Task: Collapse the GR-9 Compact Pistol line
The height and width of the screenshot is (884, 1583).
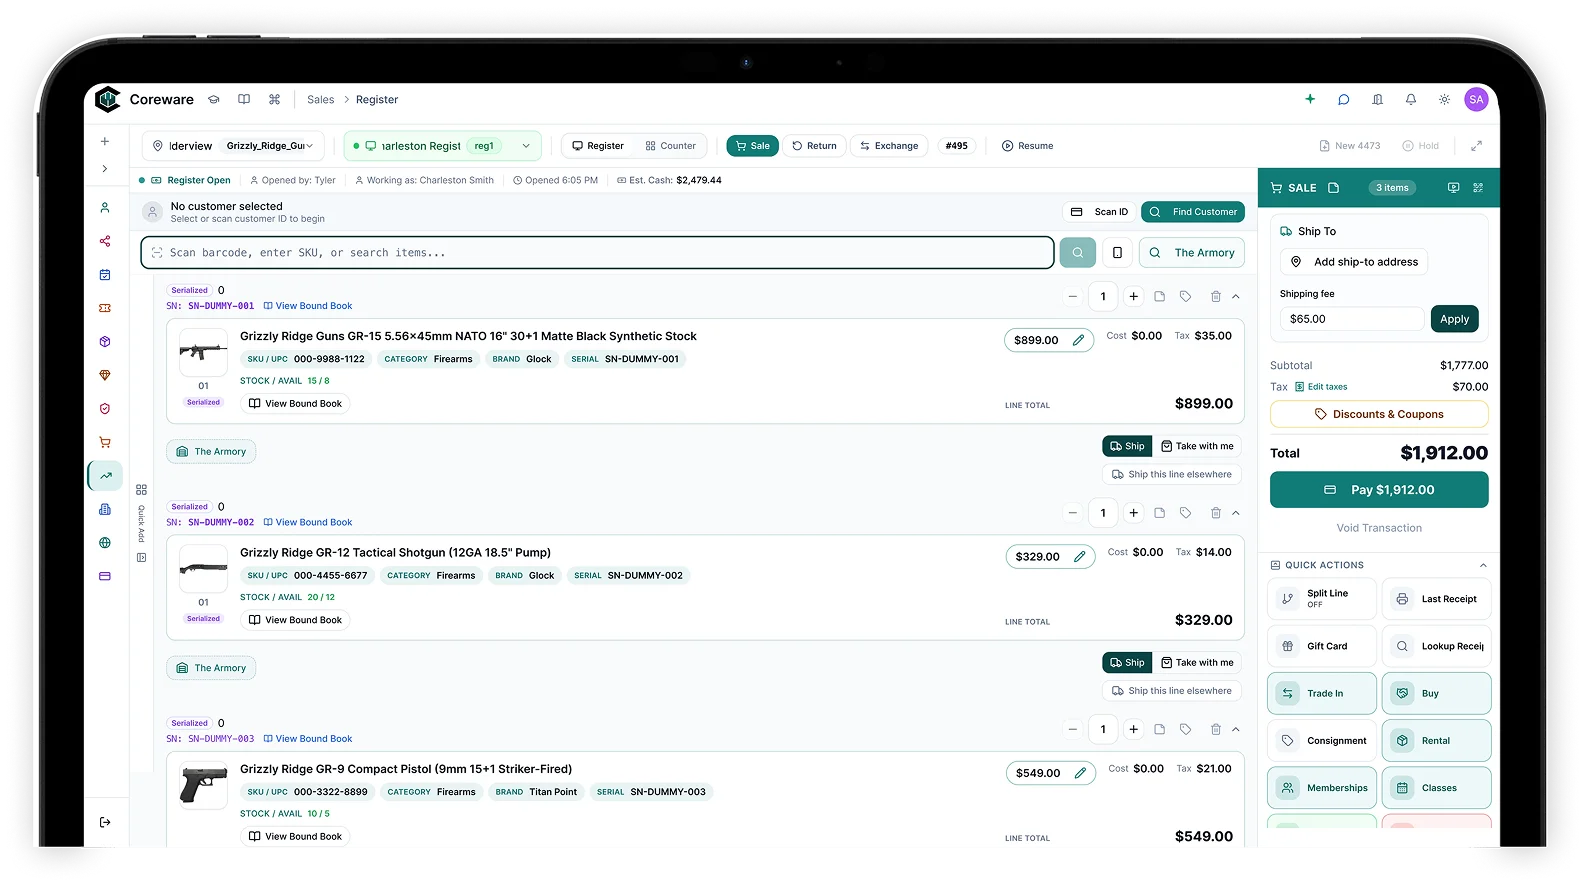Action: point(1236,730)
